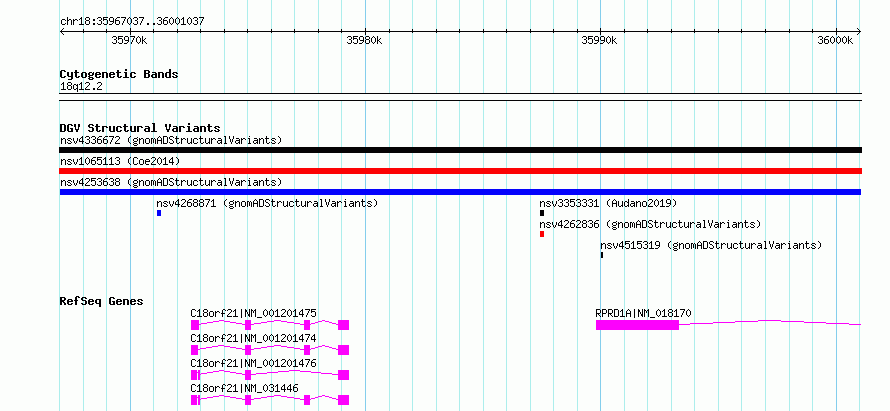This screenshot has height=411, width=890.
Task: Select the small blue nsv4268871 variant marker
Action: click(159, 213)
